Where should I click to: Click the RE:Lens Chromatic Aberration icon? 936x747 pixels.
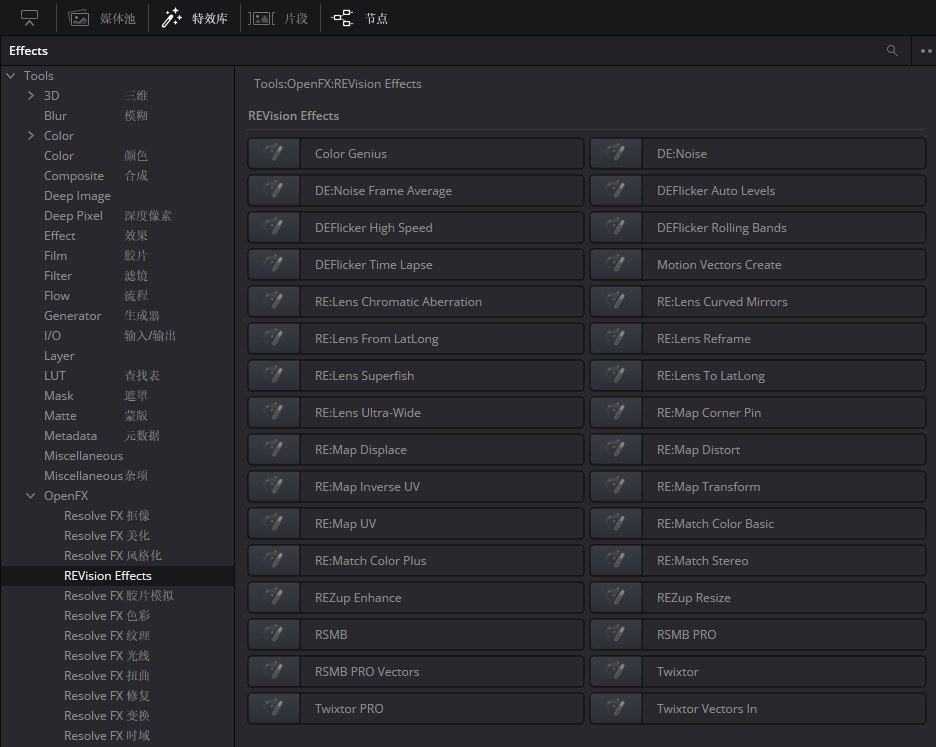(274, 302)
